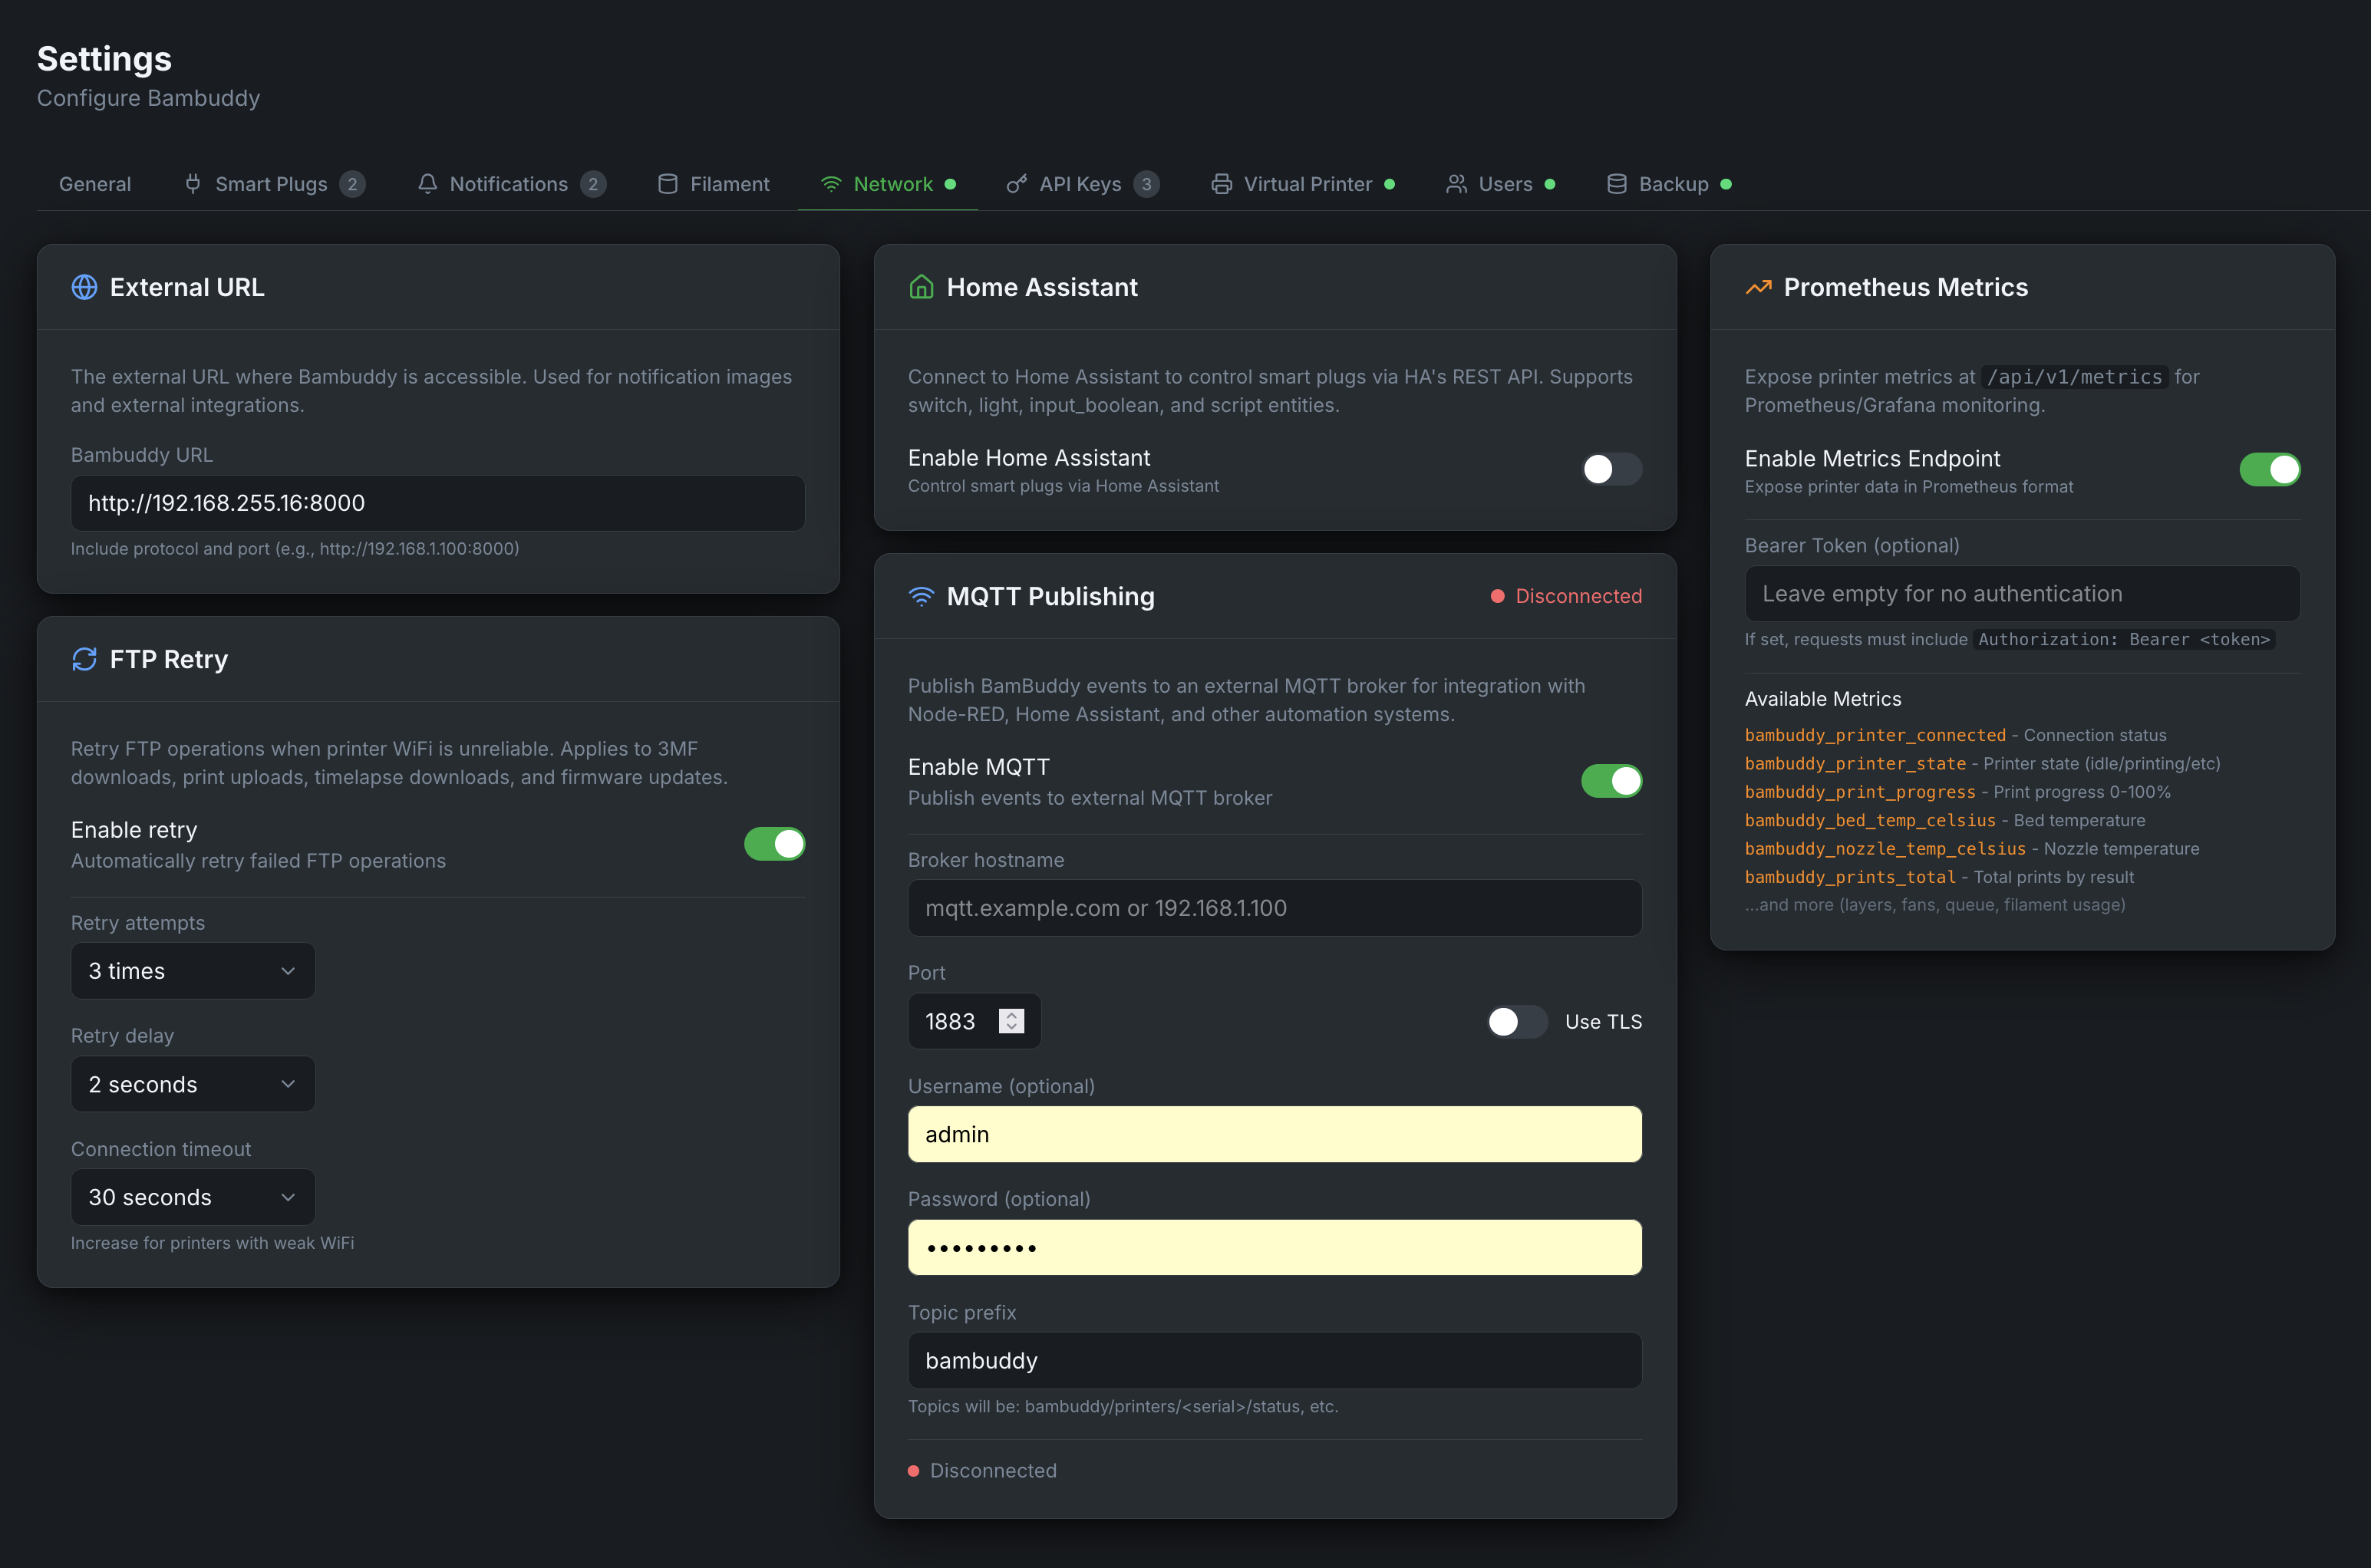The height and width of the screenshot is (1568, 2371).
Task: Click the Broker hostname input field
Action: point(1274,908)
